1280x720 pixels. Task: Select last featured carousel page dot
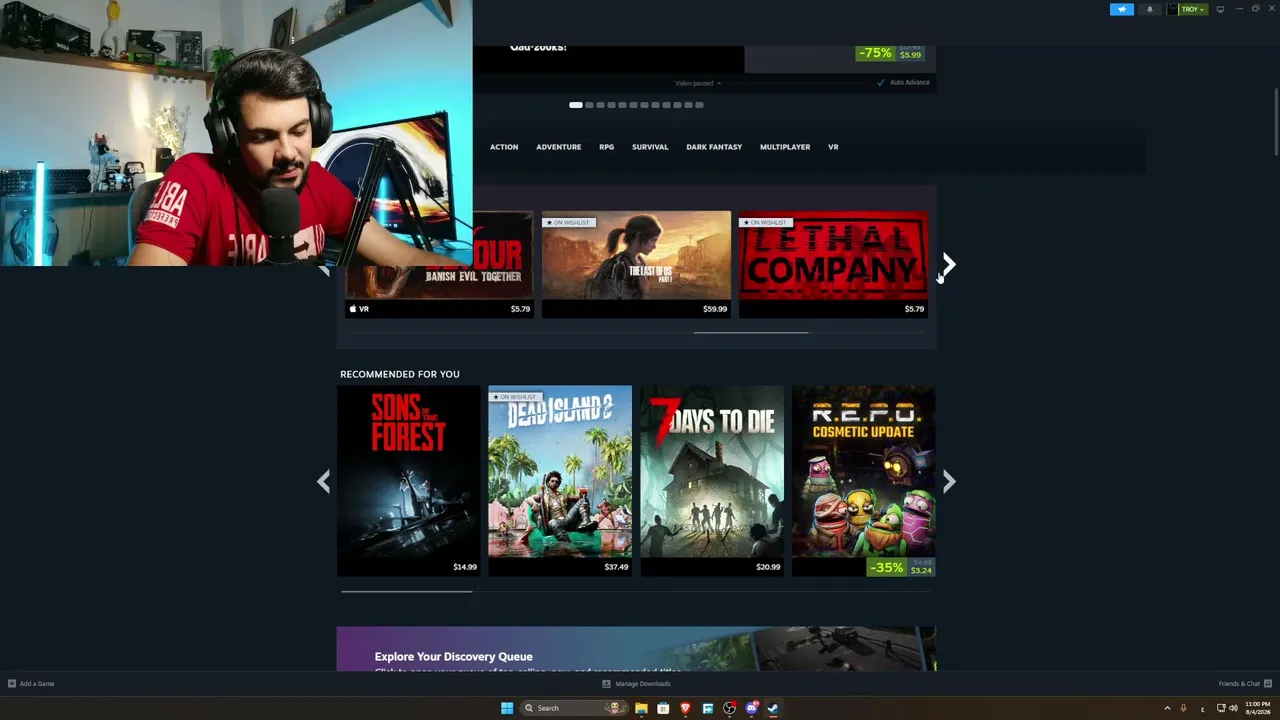[x=699, y=105]
